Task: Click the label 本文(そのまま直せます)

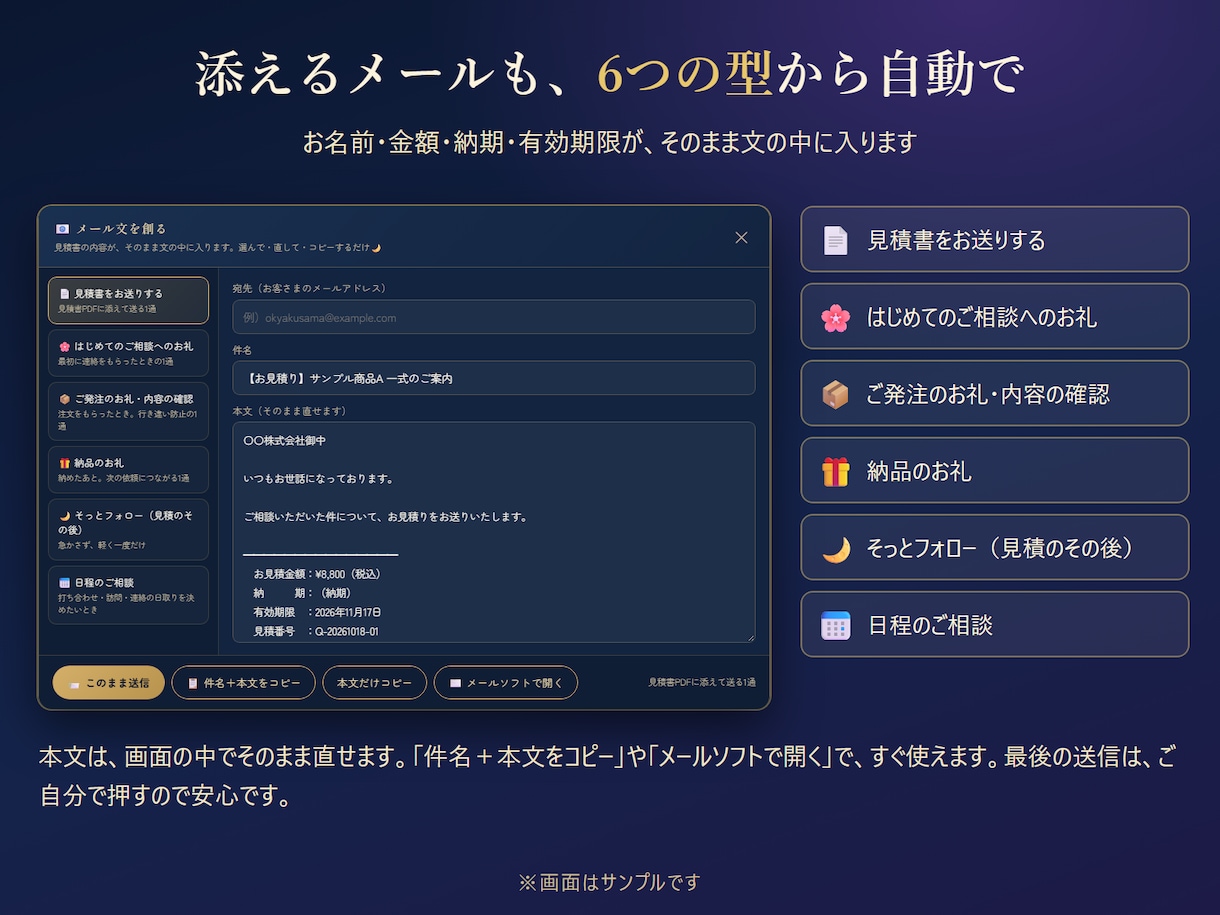Action: click(290, 411)
